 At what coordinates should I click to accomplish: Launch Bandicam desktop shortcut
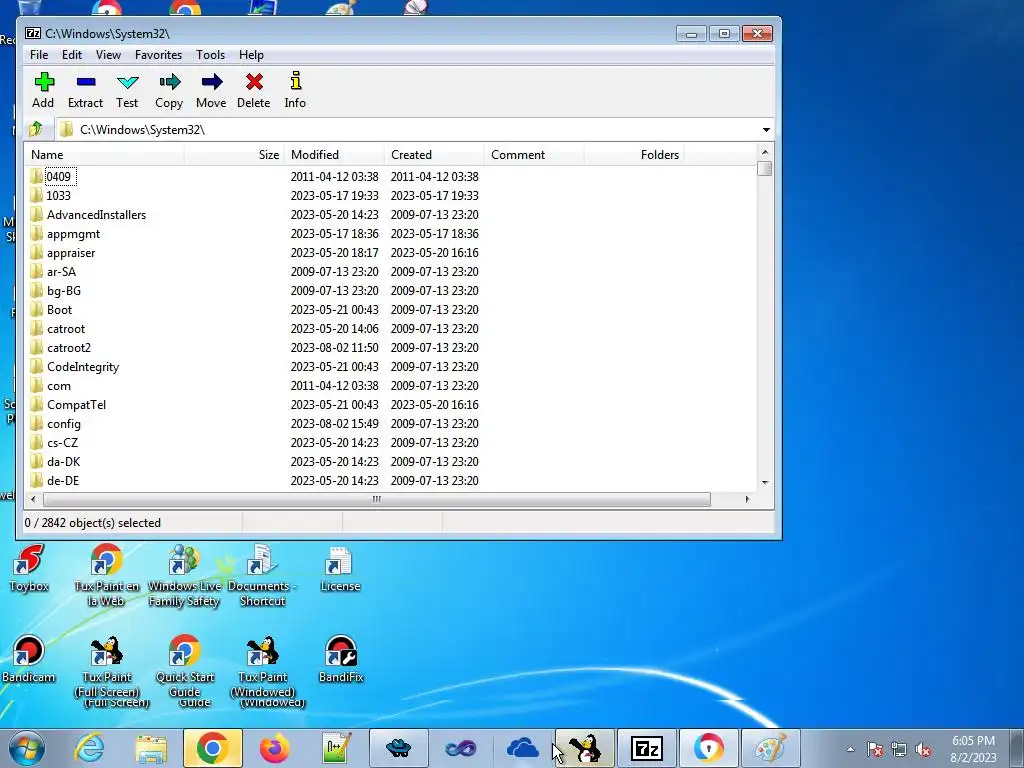tap(28, 660)
